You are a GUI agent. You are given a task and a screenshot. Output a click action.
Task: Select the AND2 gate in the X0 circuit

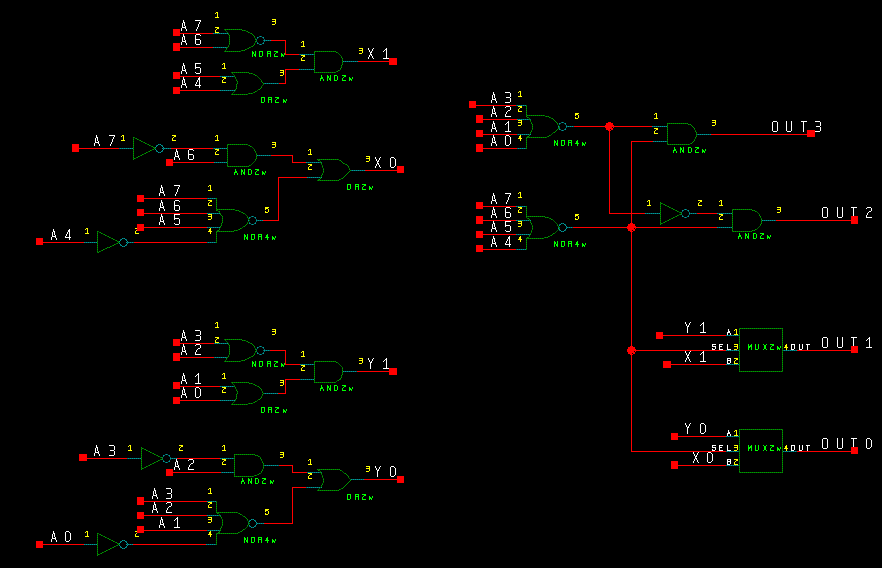[x=242, y=155]
